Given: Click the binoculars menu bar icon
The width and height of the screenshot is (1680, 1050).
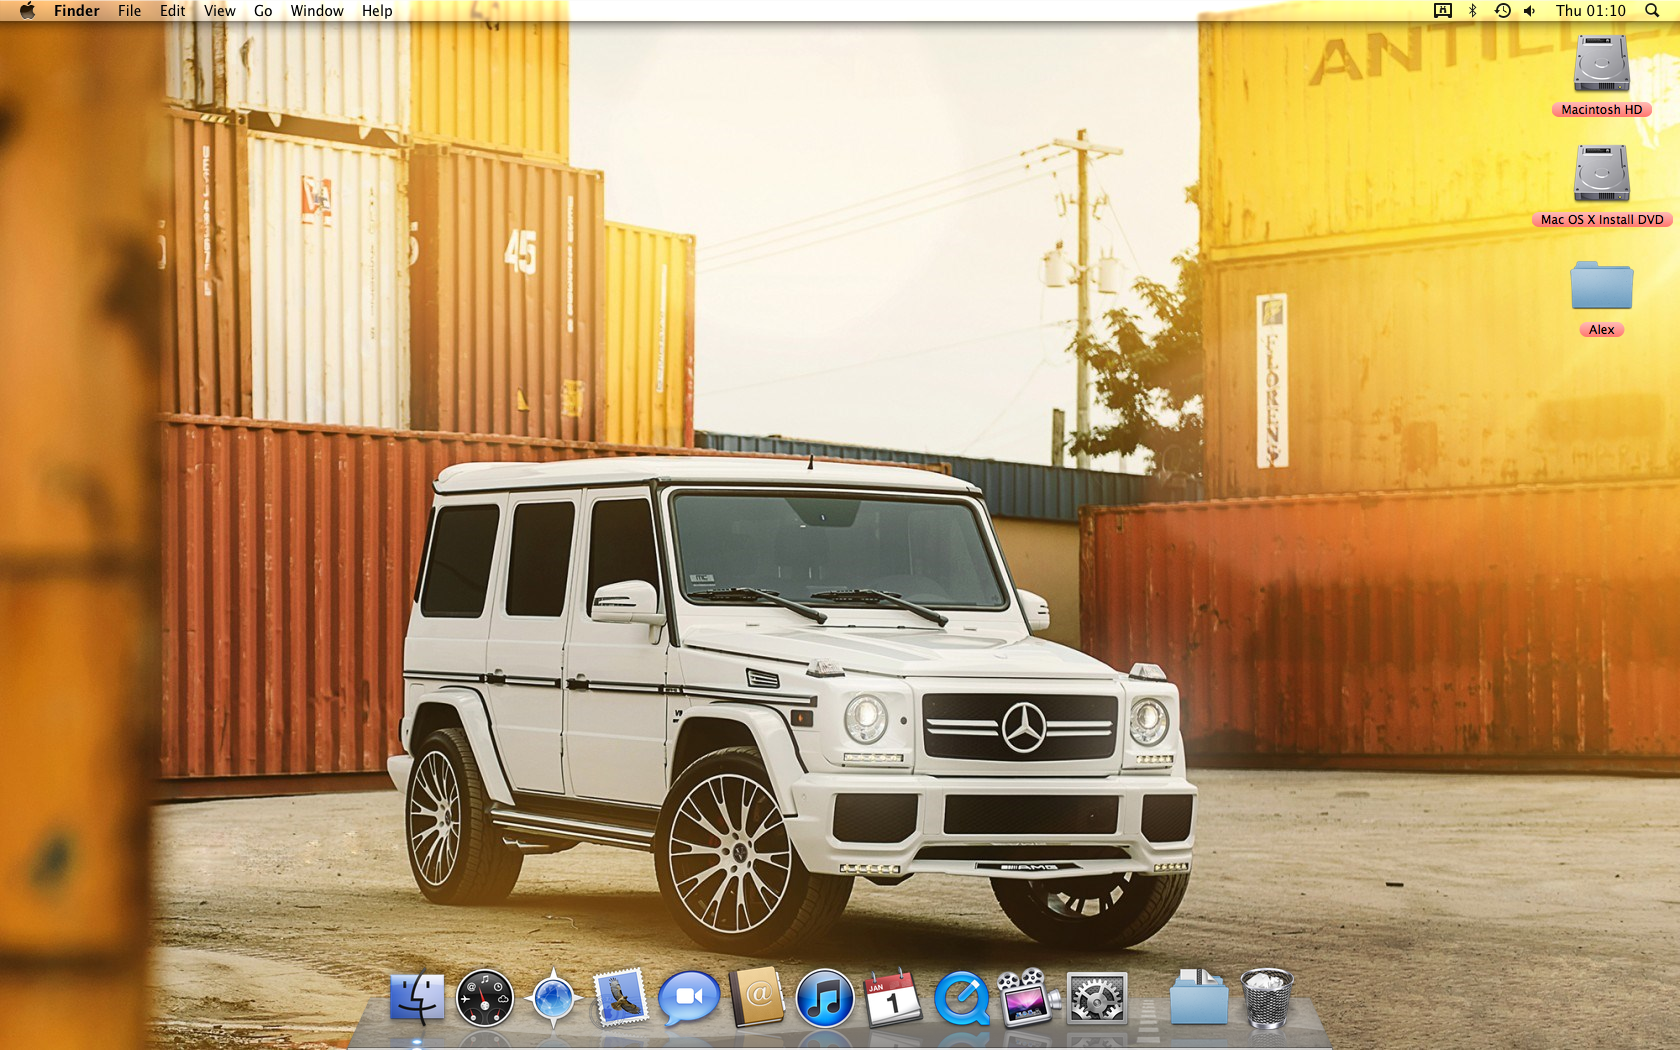Looking at the screenshot, I should pyautogui.click(x=1443, y=11).
